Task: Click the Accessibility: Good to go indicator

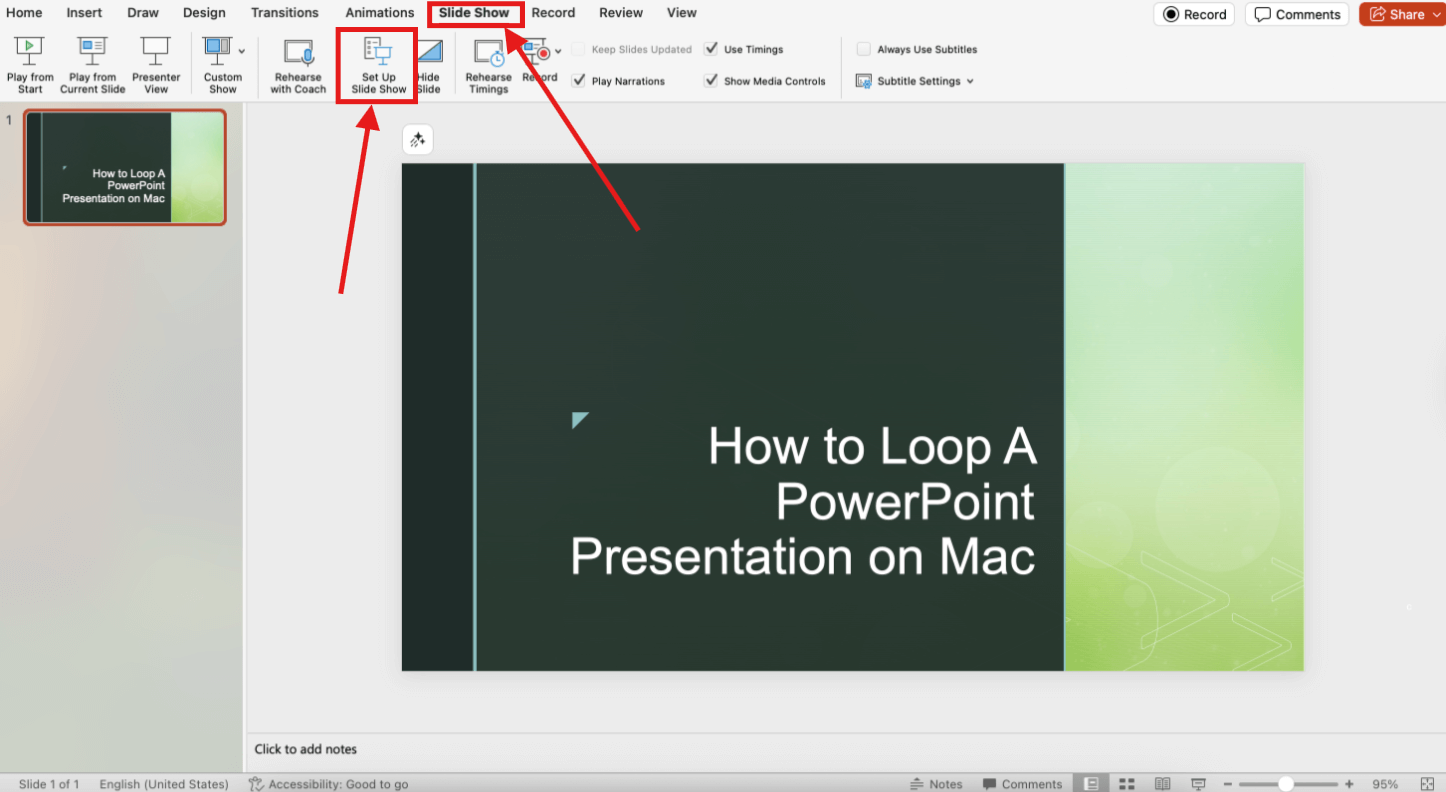Action: [328, 784]
